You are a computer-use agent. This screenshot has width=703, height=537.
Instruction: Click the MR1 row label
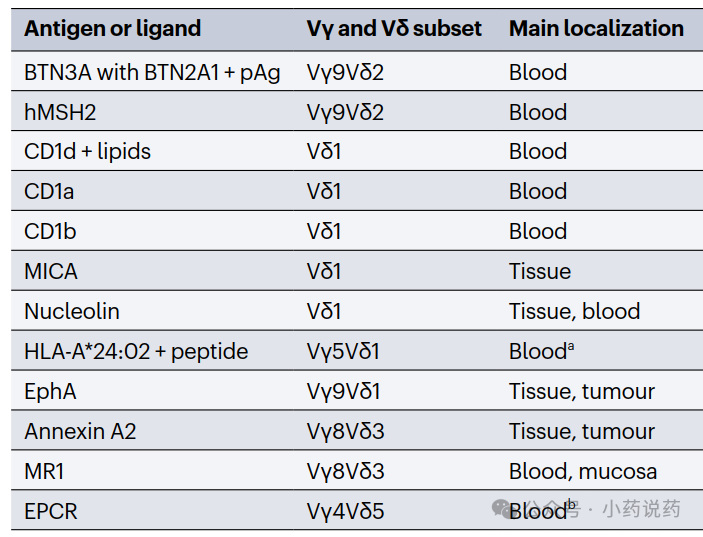click(44, 471)
